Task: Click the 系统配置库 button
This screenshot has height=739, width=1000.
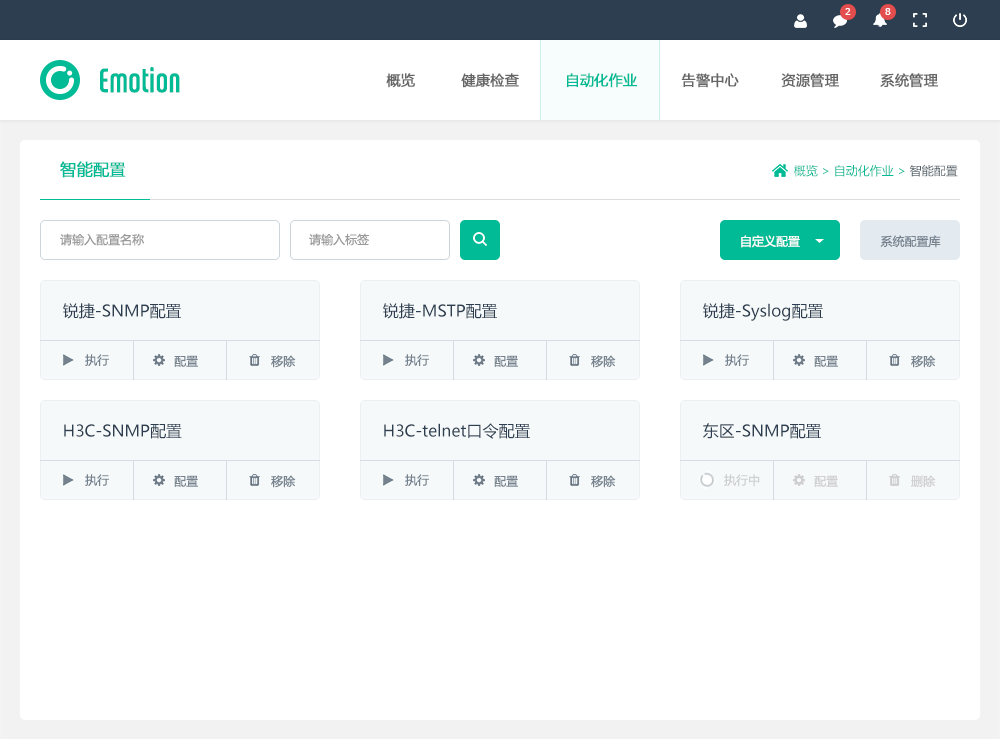Action: [x=910, y=241]
